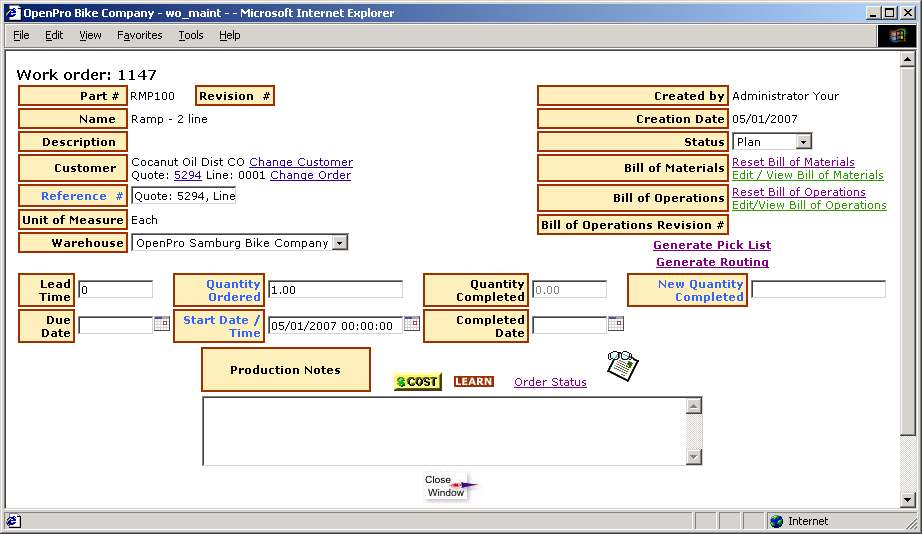Open the Tools menu
This screenshot has width=922, height=534.
190,35
